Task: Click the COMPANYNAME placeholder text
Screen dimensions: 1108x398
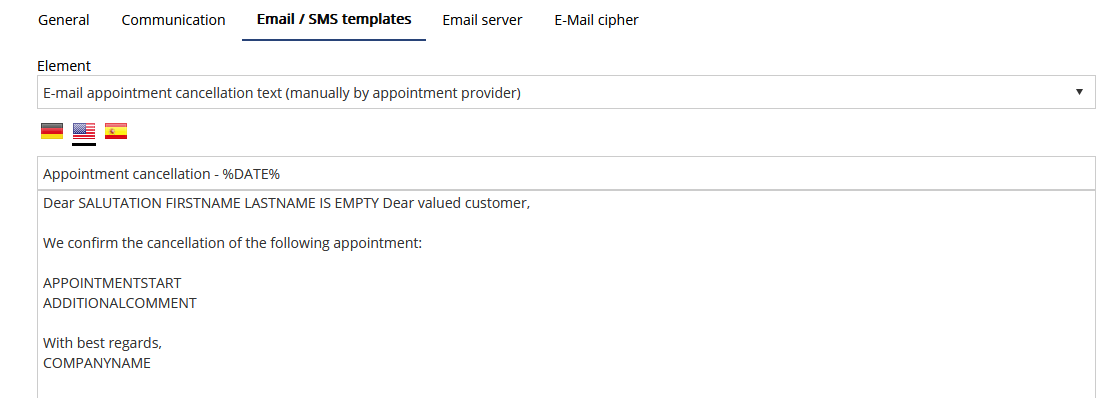Action: [x=97, y=363]
